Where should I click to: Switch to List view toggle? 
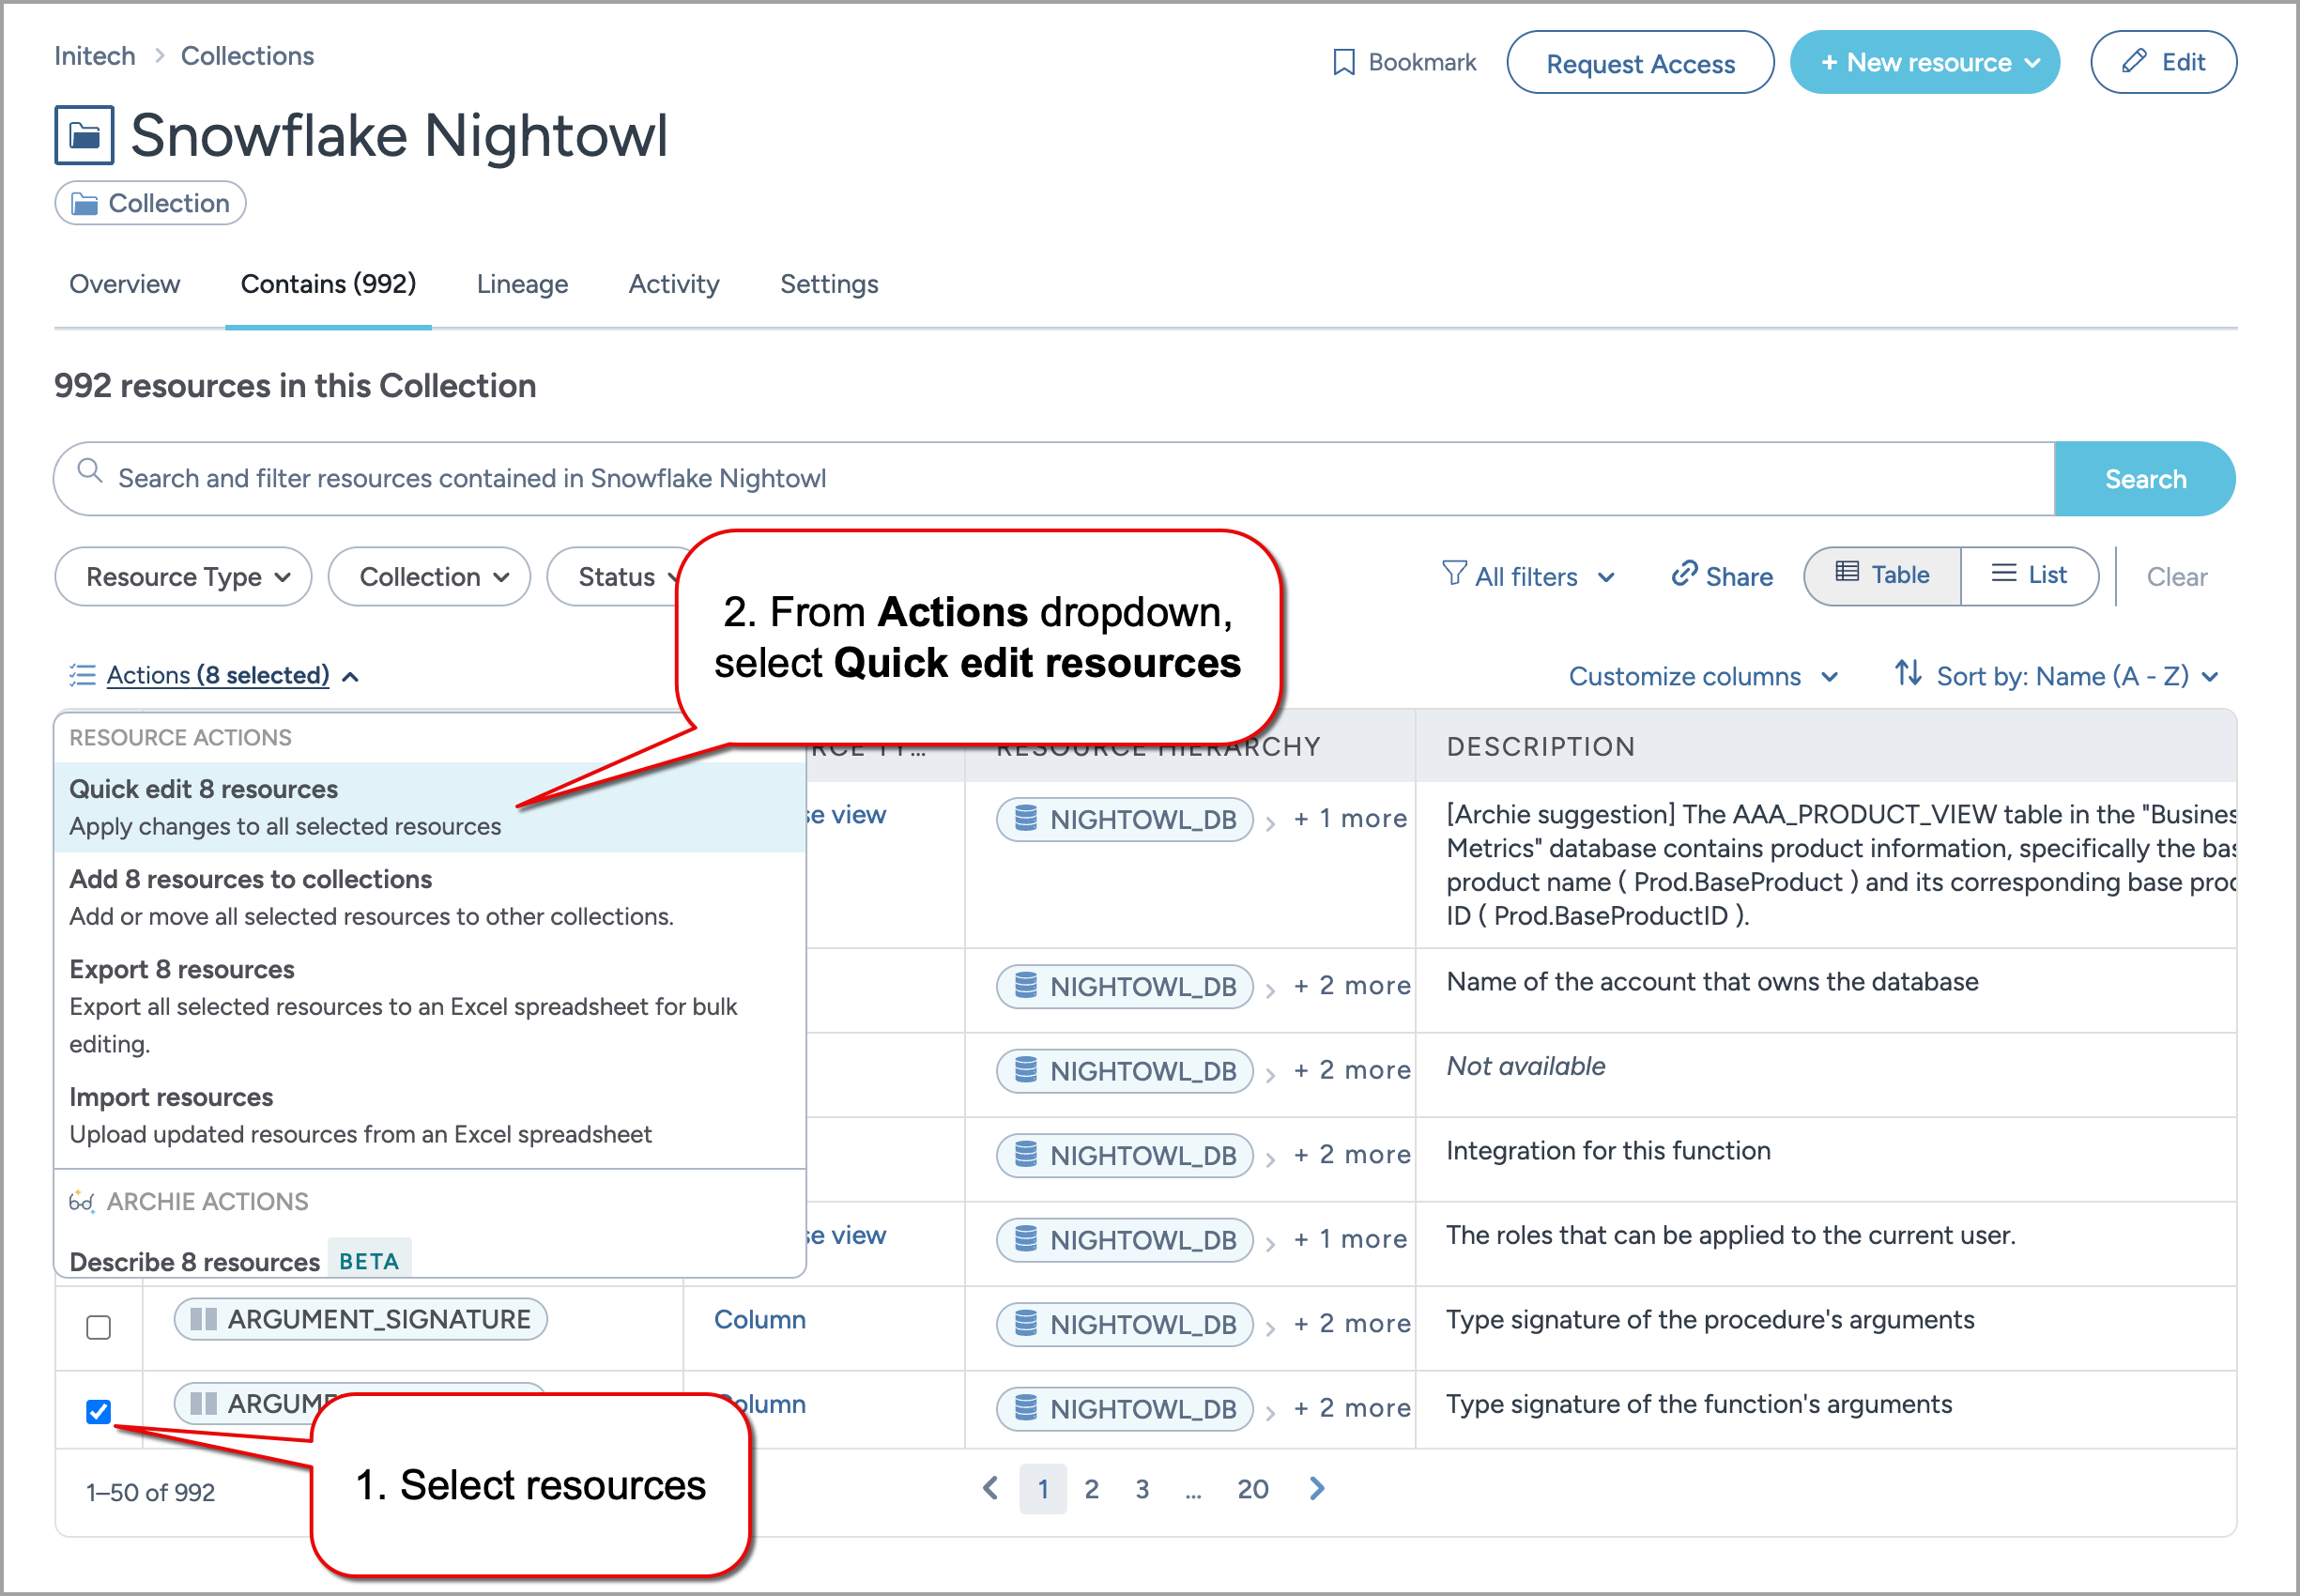coord(2029,575)
